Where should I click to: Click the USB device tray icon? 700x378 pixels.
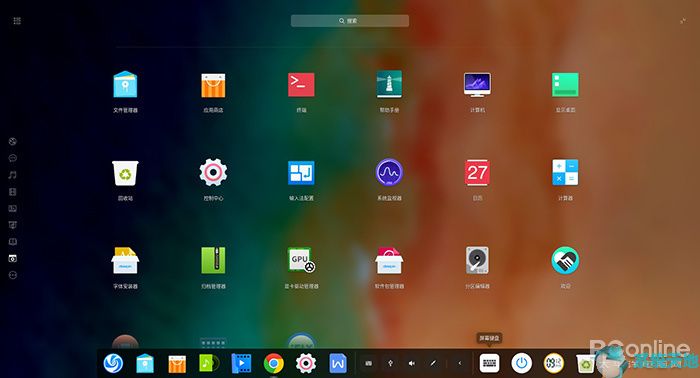click(391, 363)
